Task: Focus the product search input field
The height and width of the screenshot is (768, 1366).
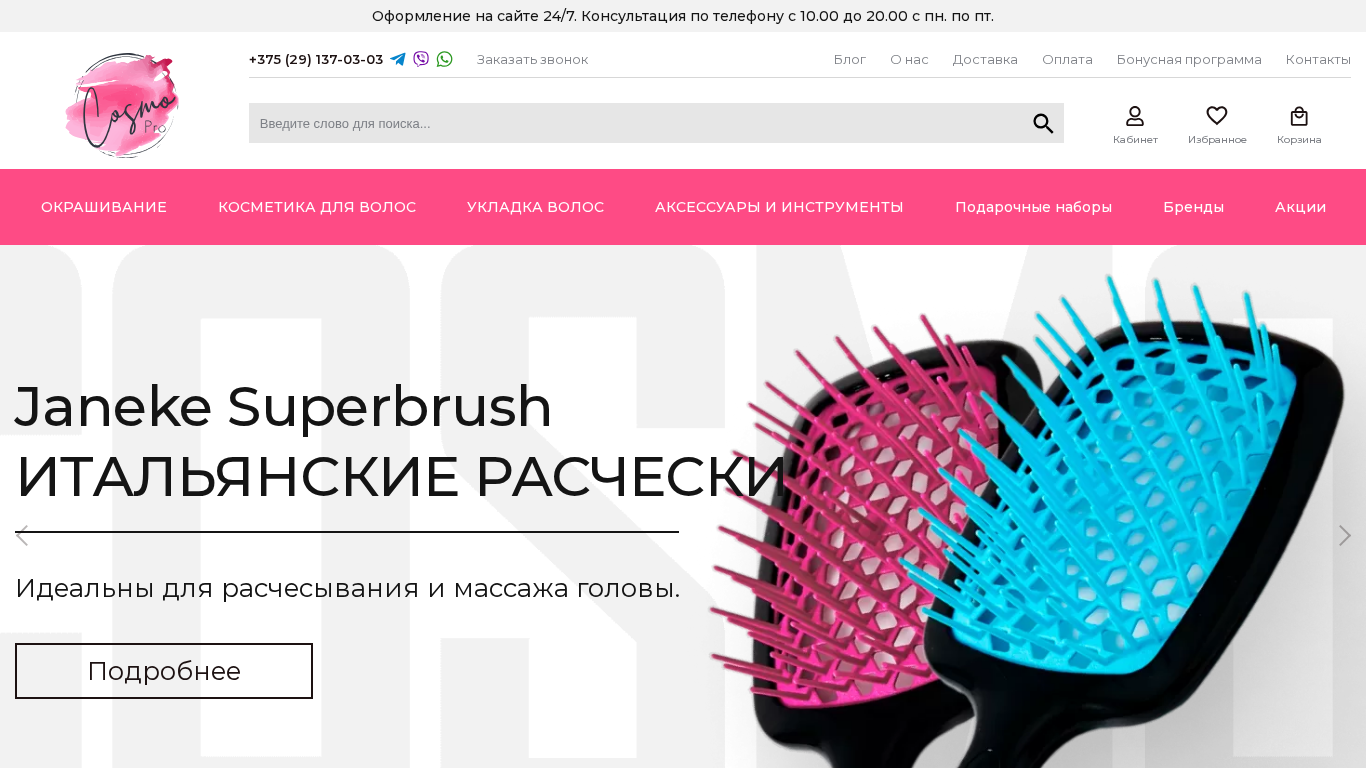Action: coord(640,123)
